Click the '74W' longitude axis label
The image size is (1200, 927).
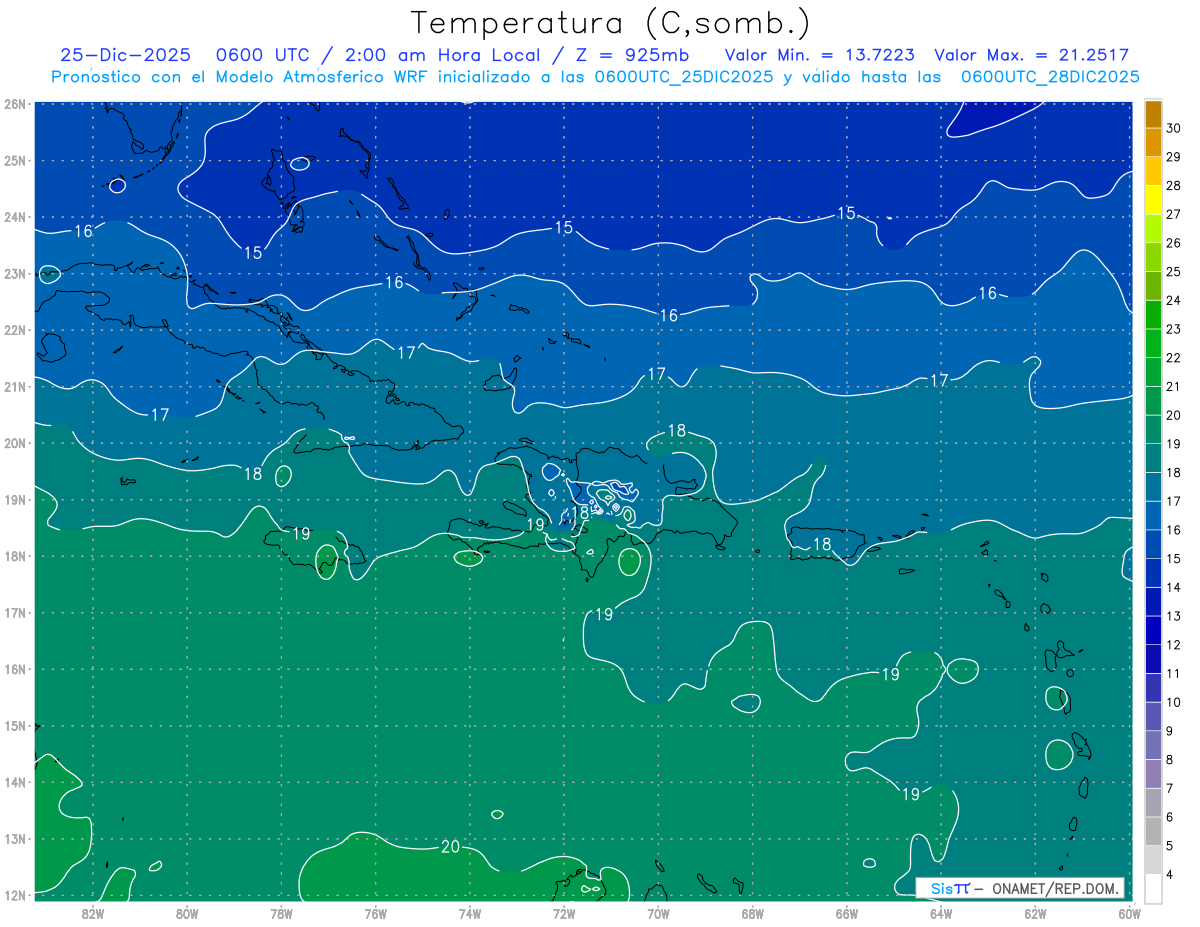[470, 913]
